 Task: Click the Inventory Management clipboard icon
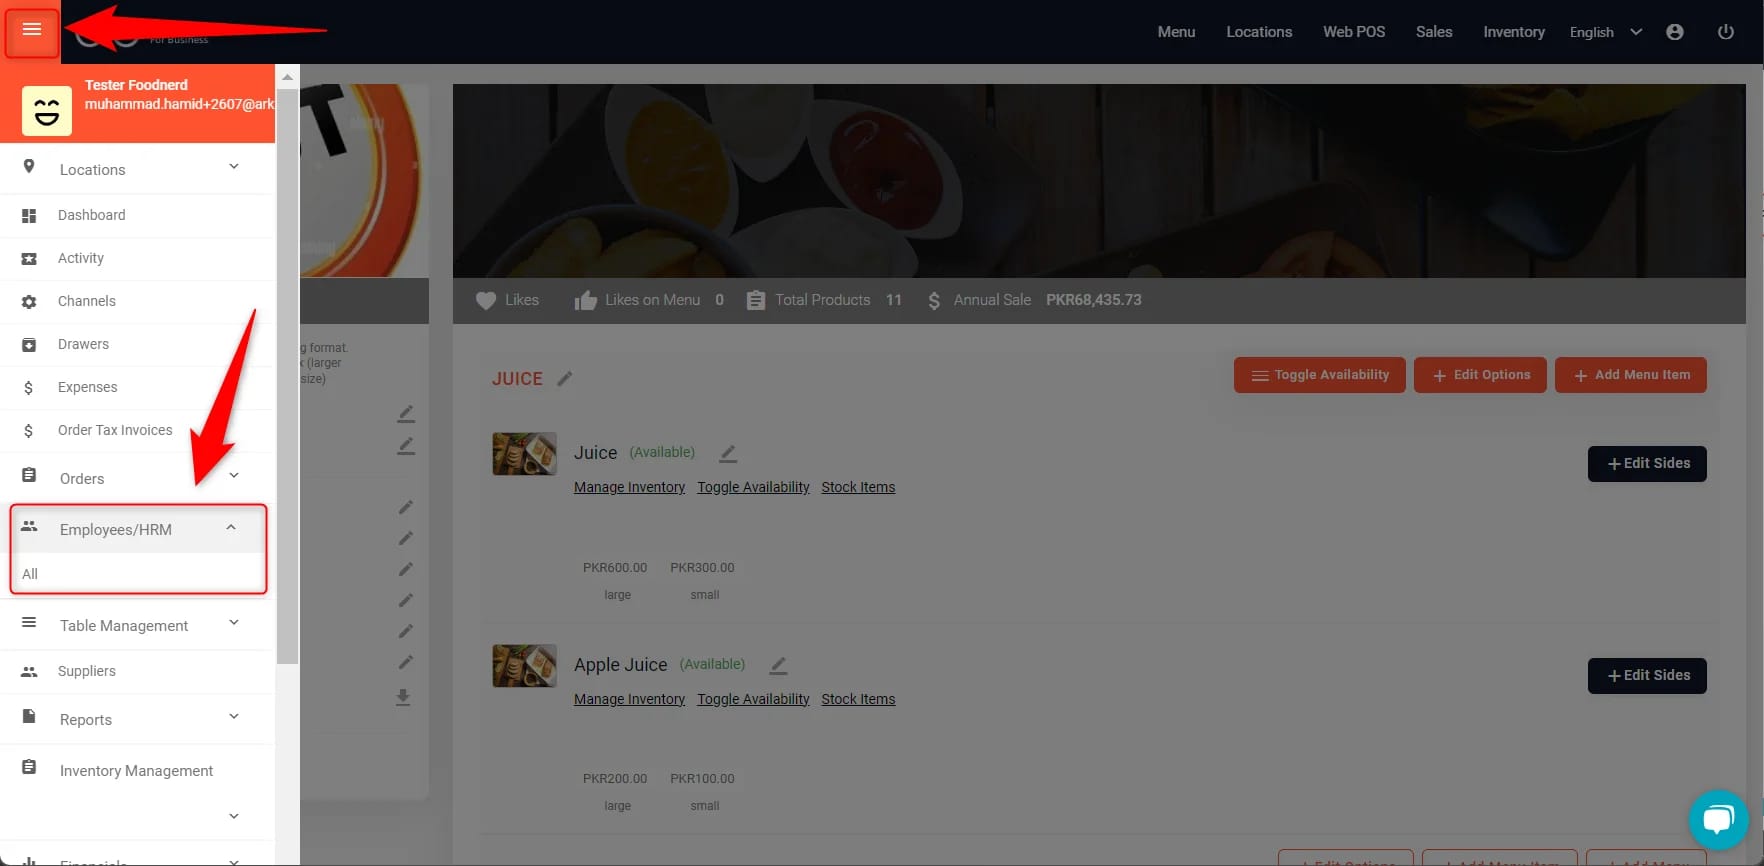coord(29,768)
